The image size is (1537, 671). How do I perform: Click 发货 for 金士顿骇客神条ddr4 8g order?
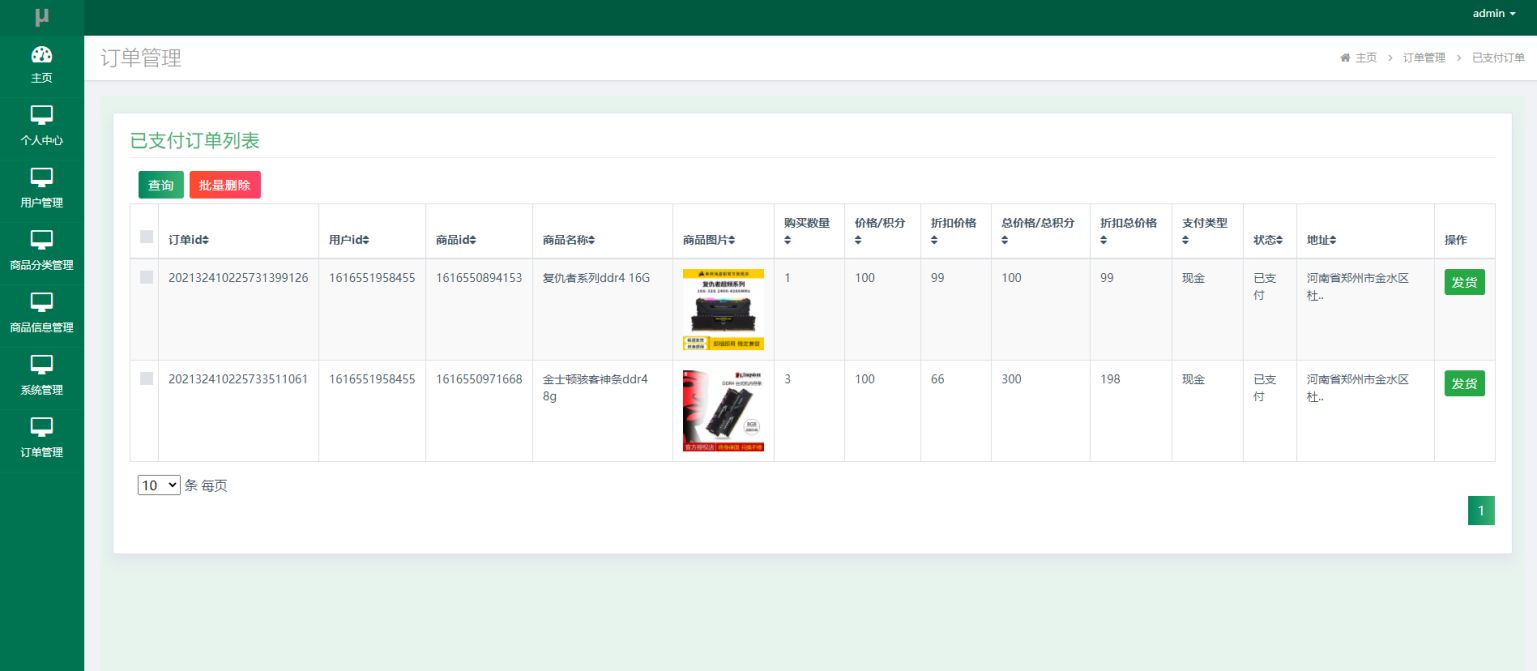pyautogui.click(x=1464, y=383)
